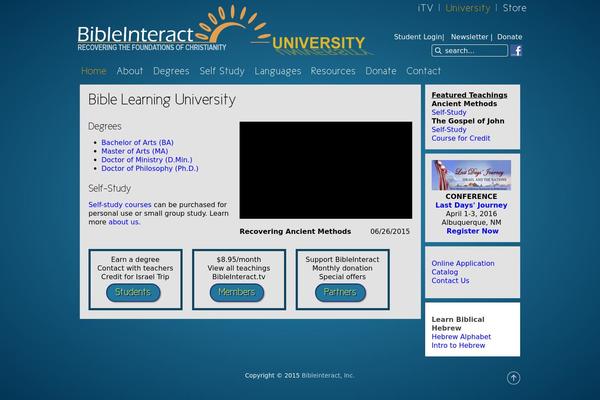This screenshot has width=600, height=400.
Task: Click the top Donate link beside Newsletter
Action: click(x=510, y=37)
